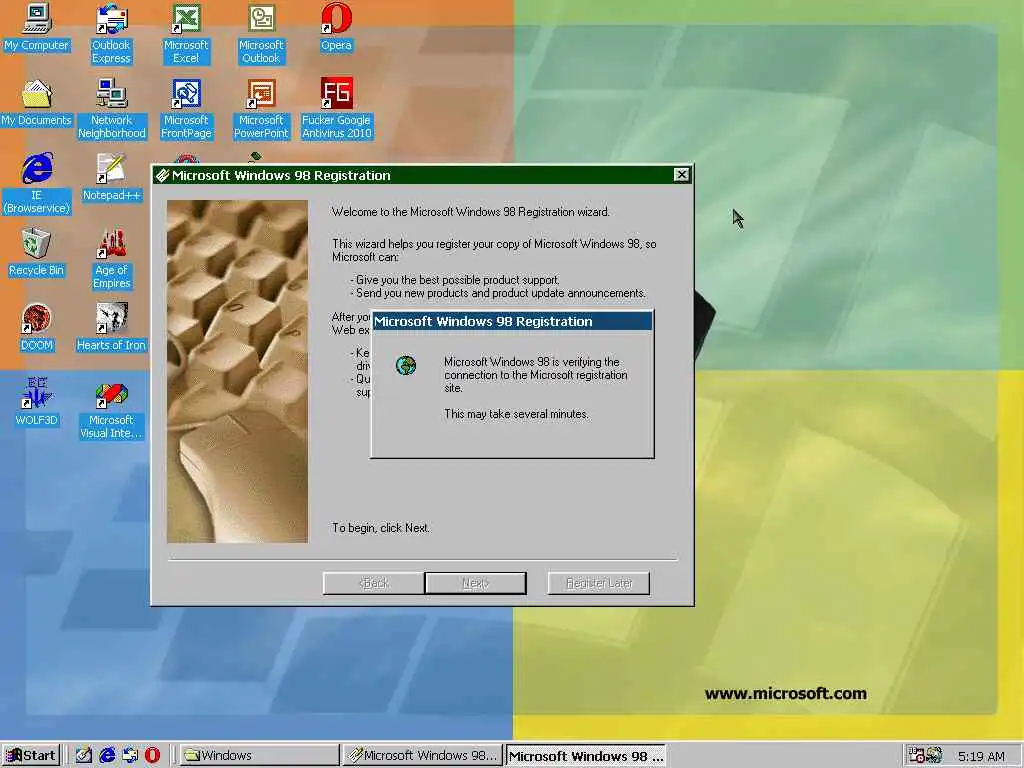Click 'This may take several minutes.' text
The image size is (1024, 768).
[517, 414]
